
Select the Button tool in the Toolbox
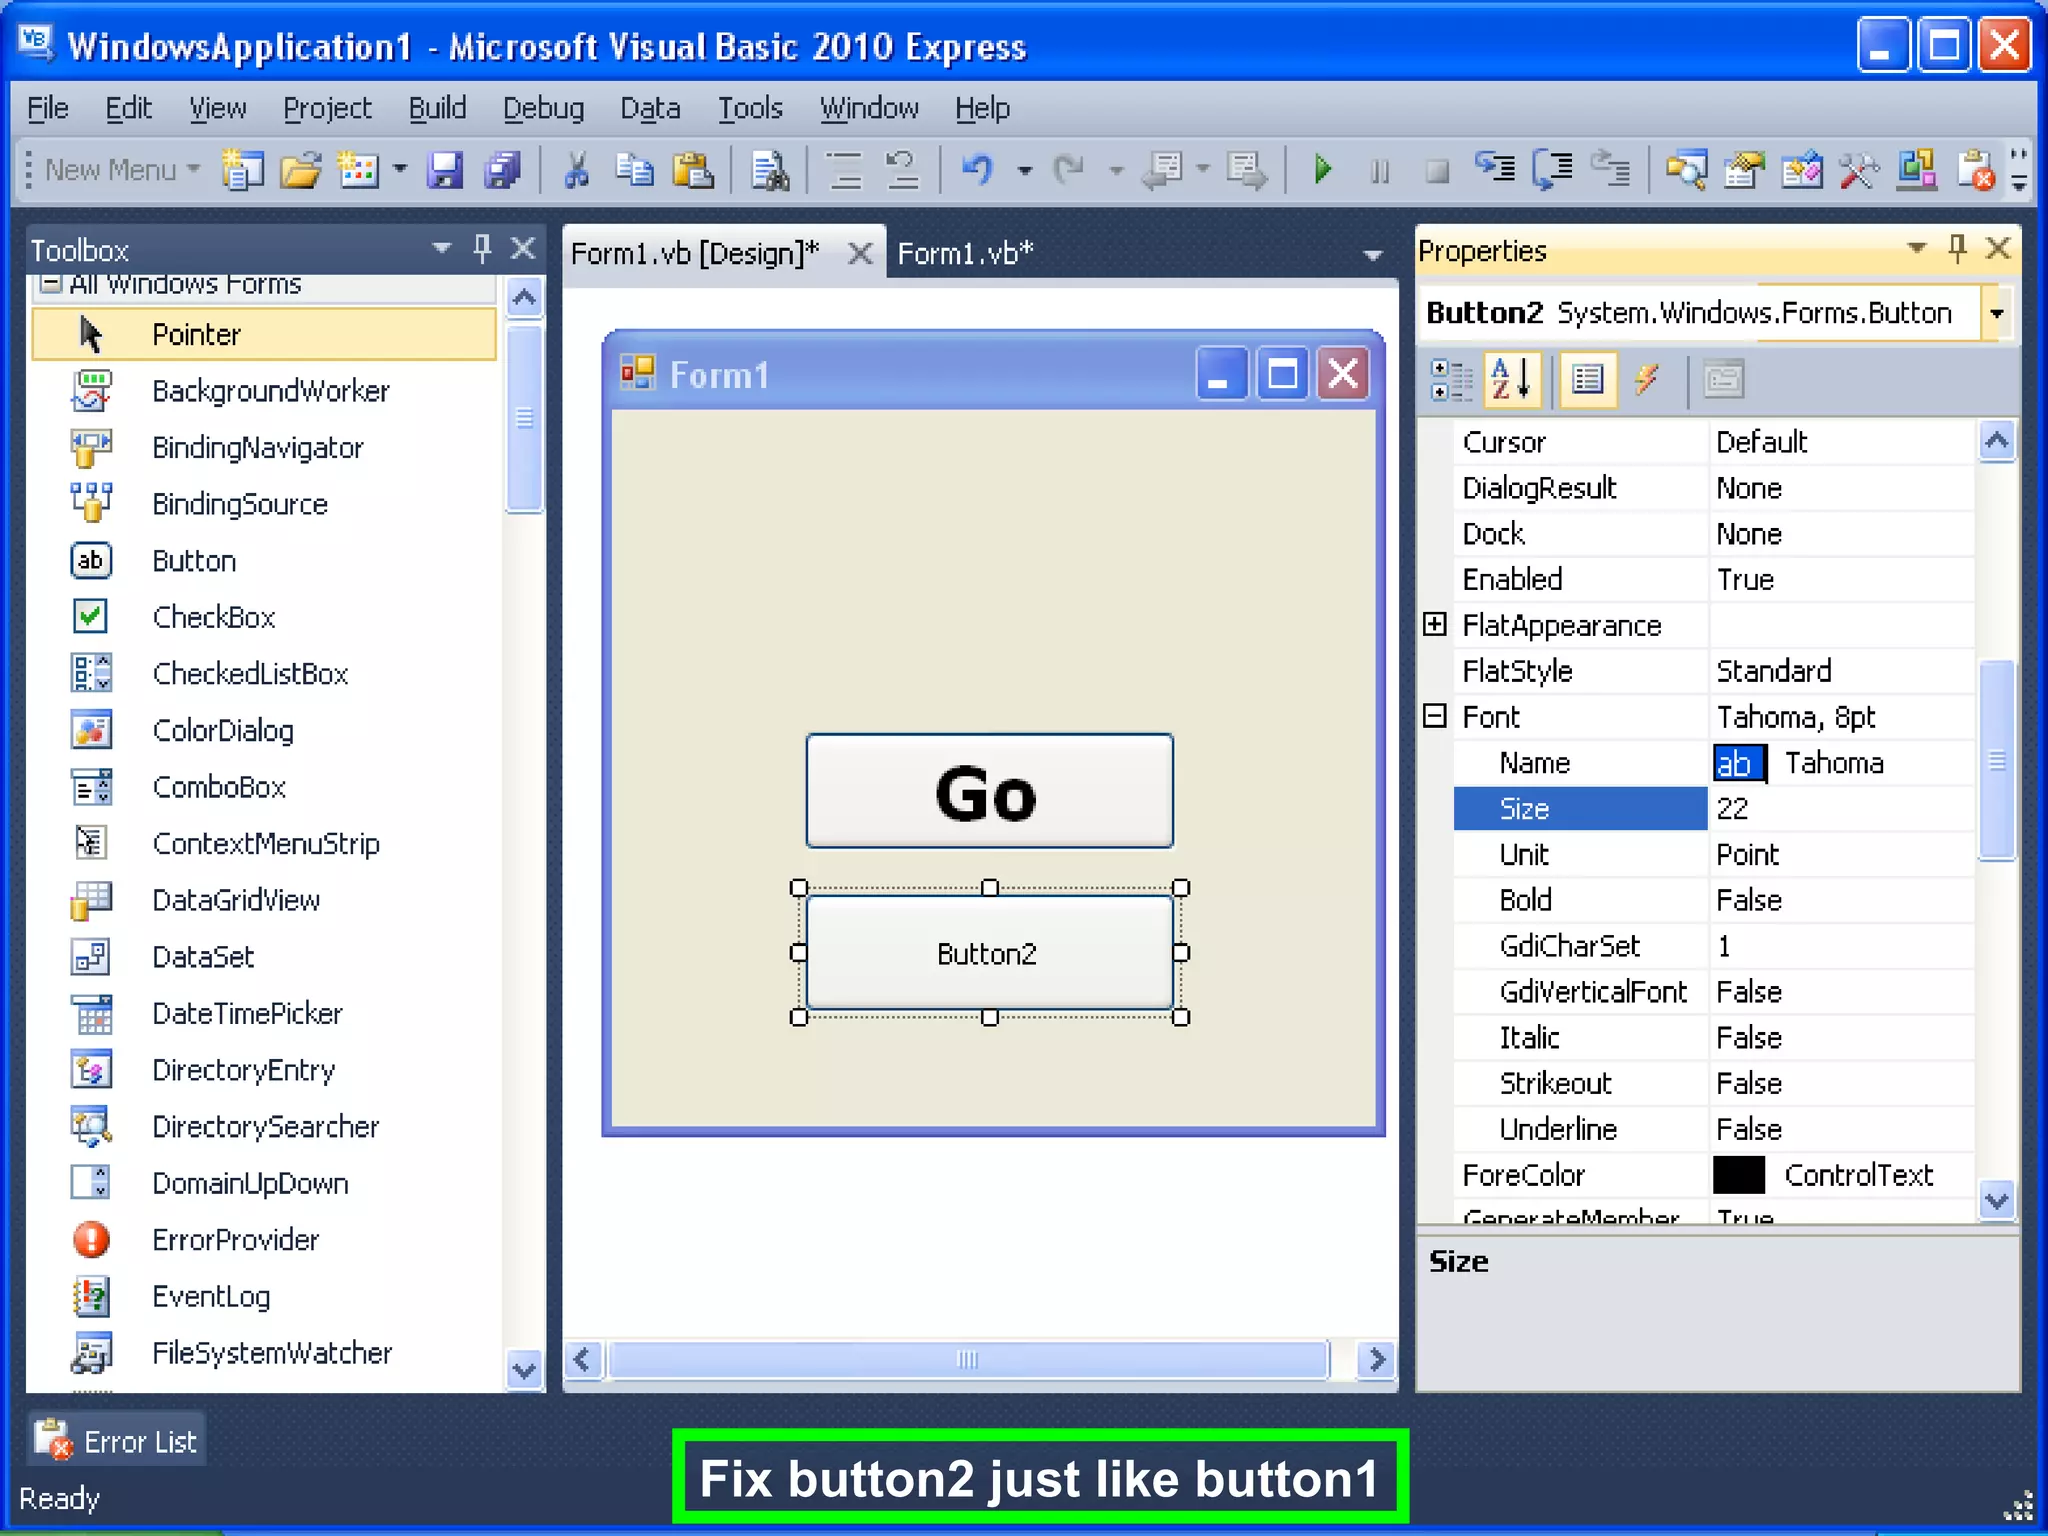(x=194, y=561)
